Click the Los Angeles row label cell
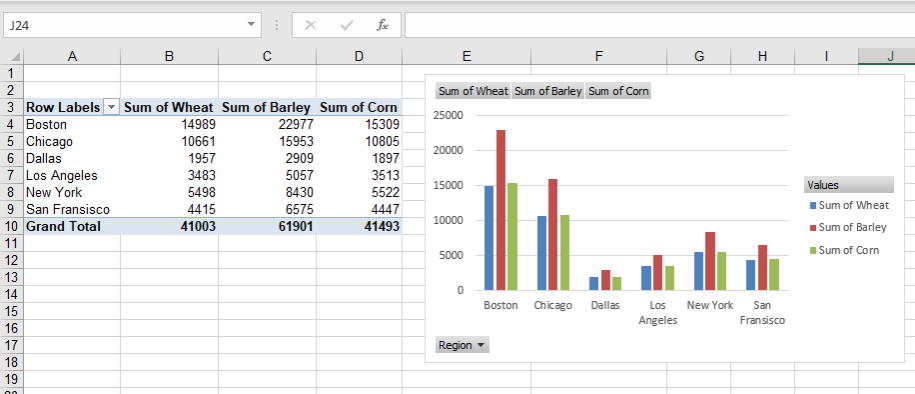 (72, 175)
